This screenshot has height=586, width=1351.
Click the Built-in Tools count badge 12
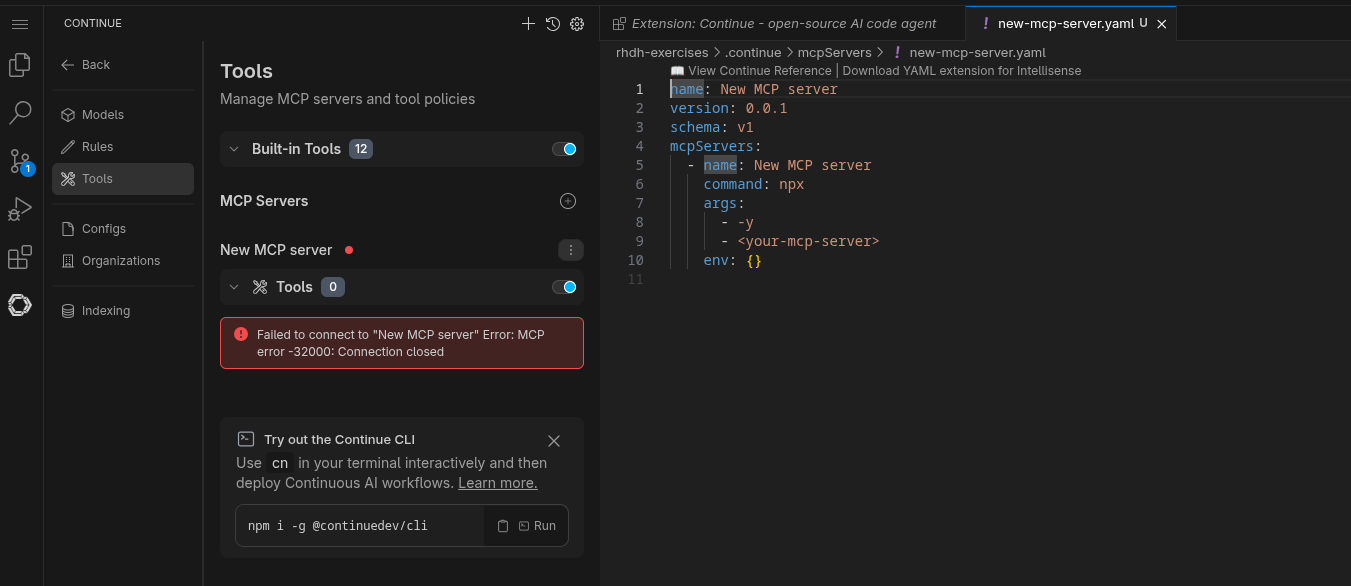coord(361,149)
